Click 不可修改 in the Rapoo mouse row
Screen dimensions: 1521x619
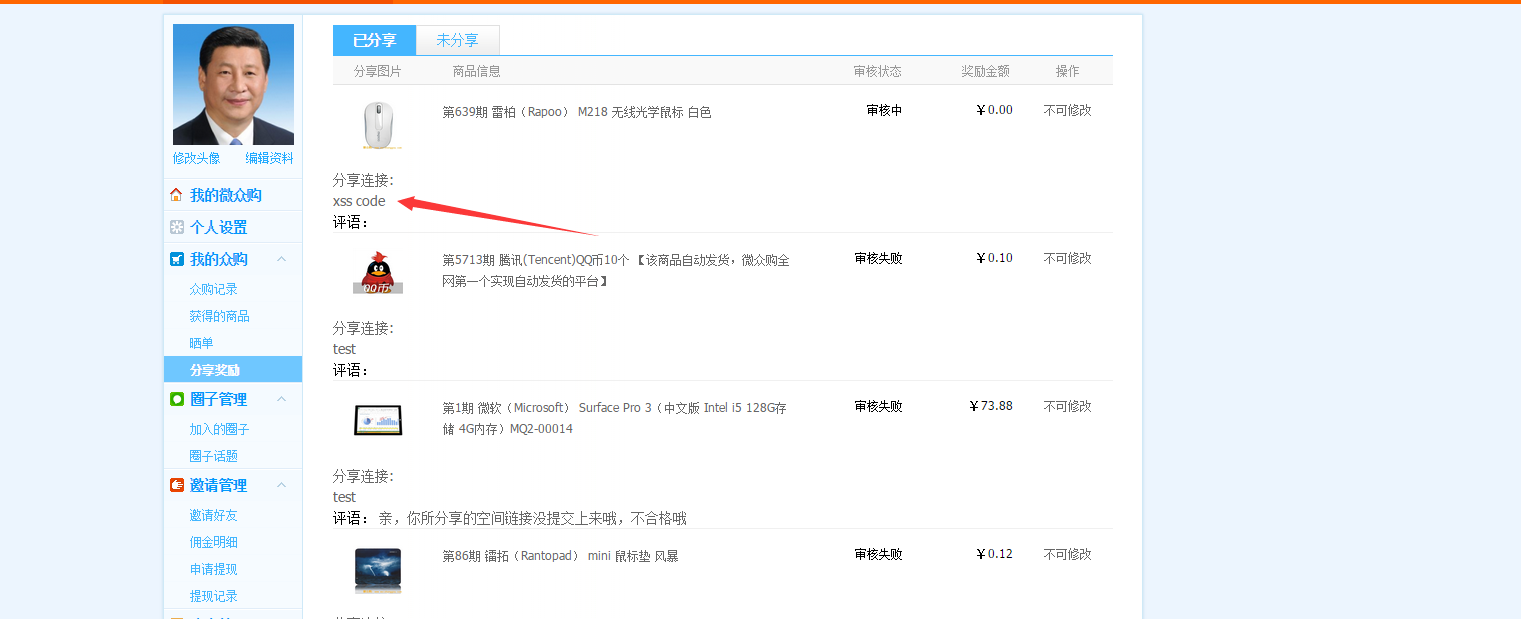coord(1067,110)
